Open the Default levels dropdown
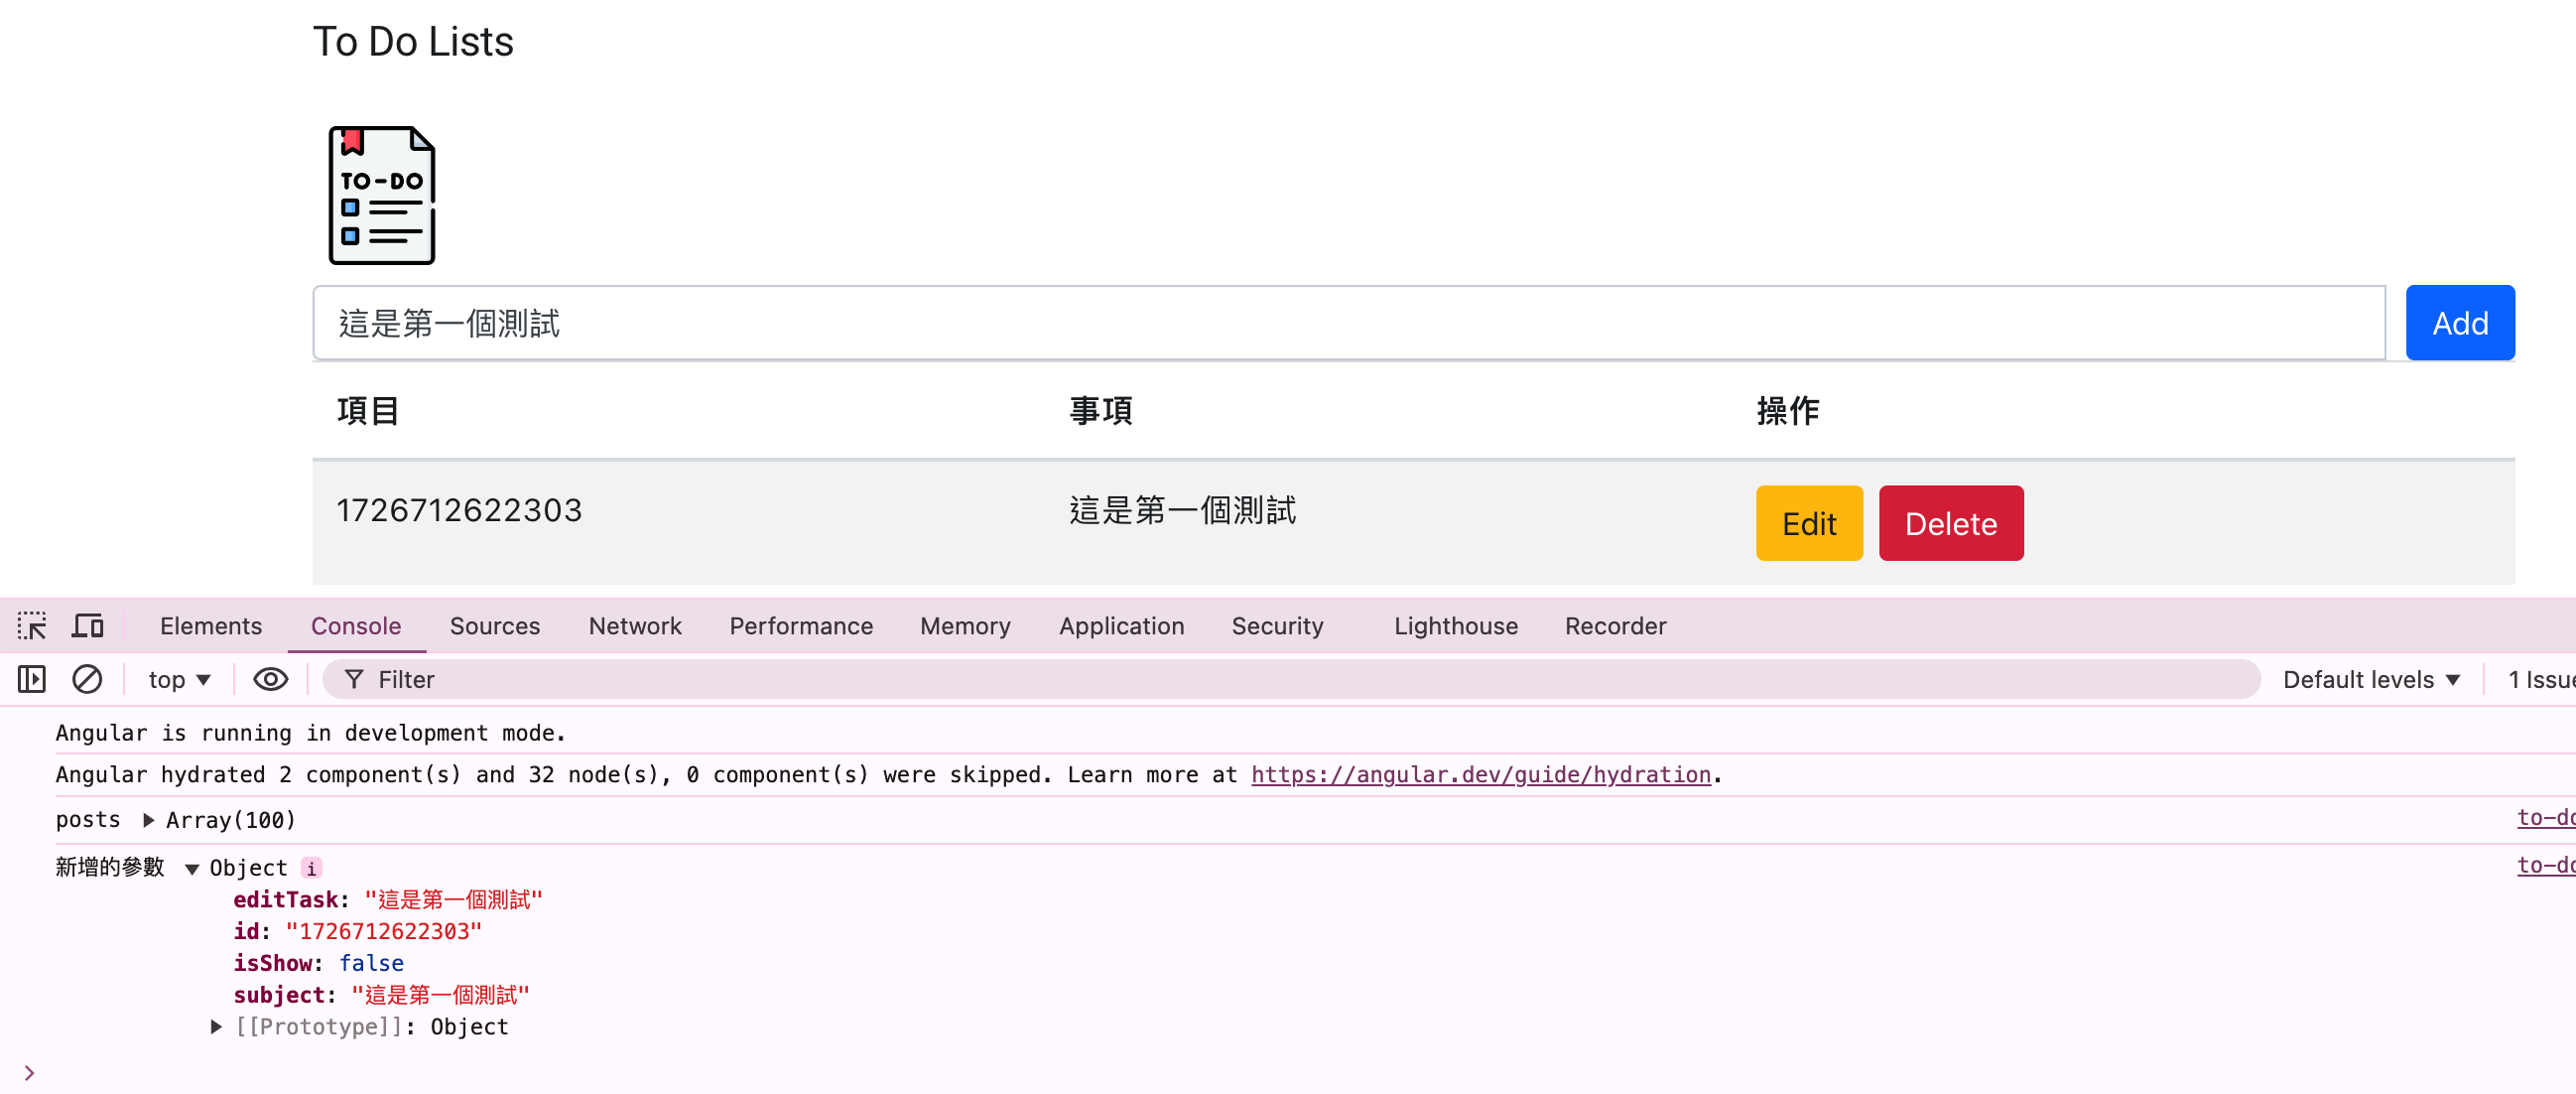Screen dimensions: 2576x1094 (2371, 680)
